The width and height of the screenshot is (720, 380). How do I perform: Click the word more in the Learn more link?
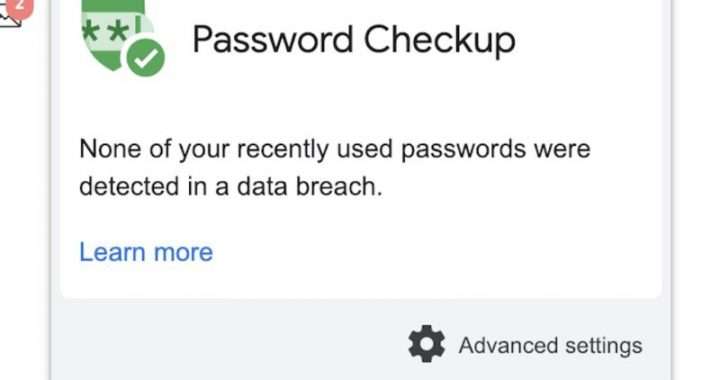point(183,253)
